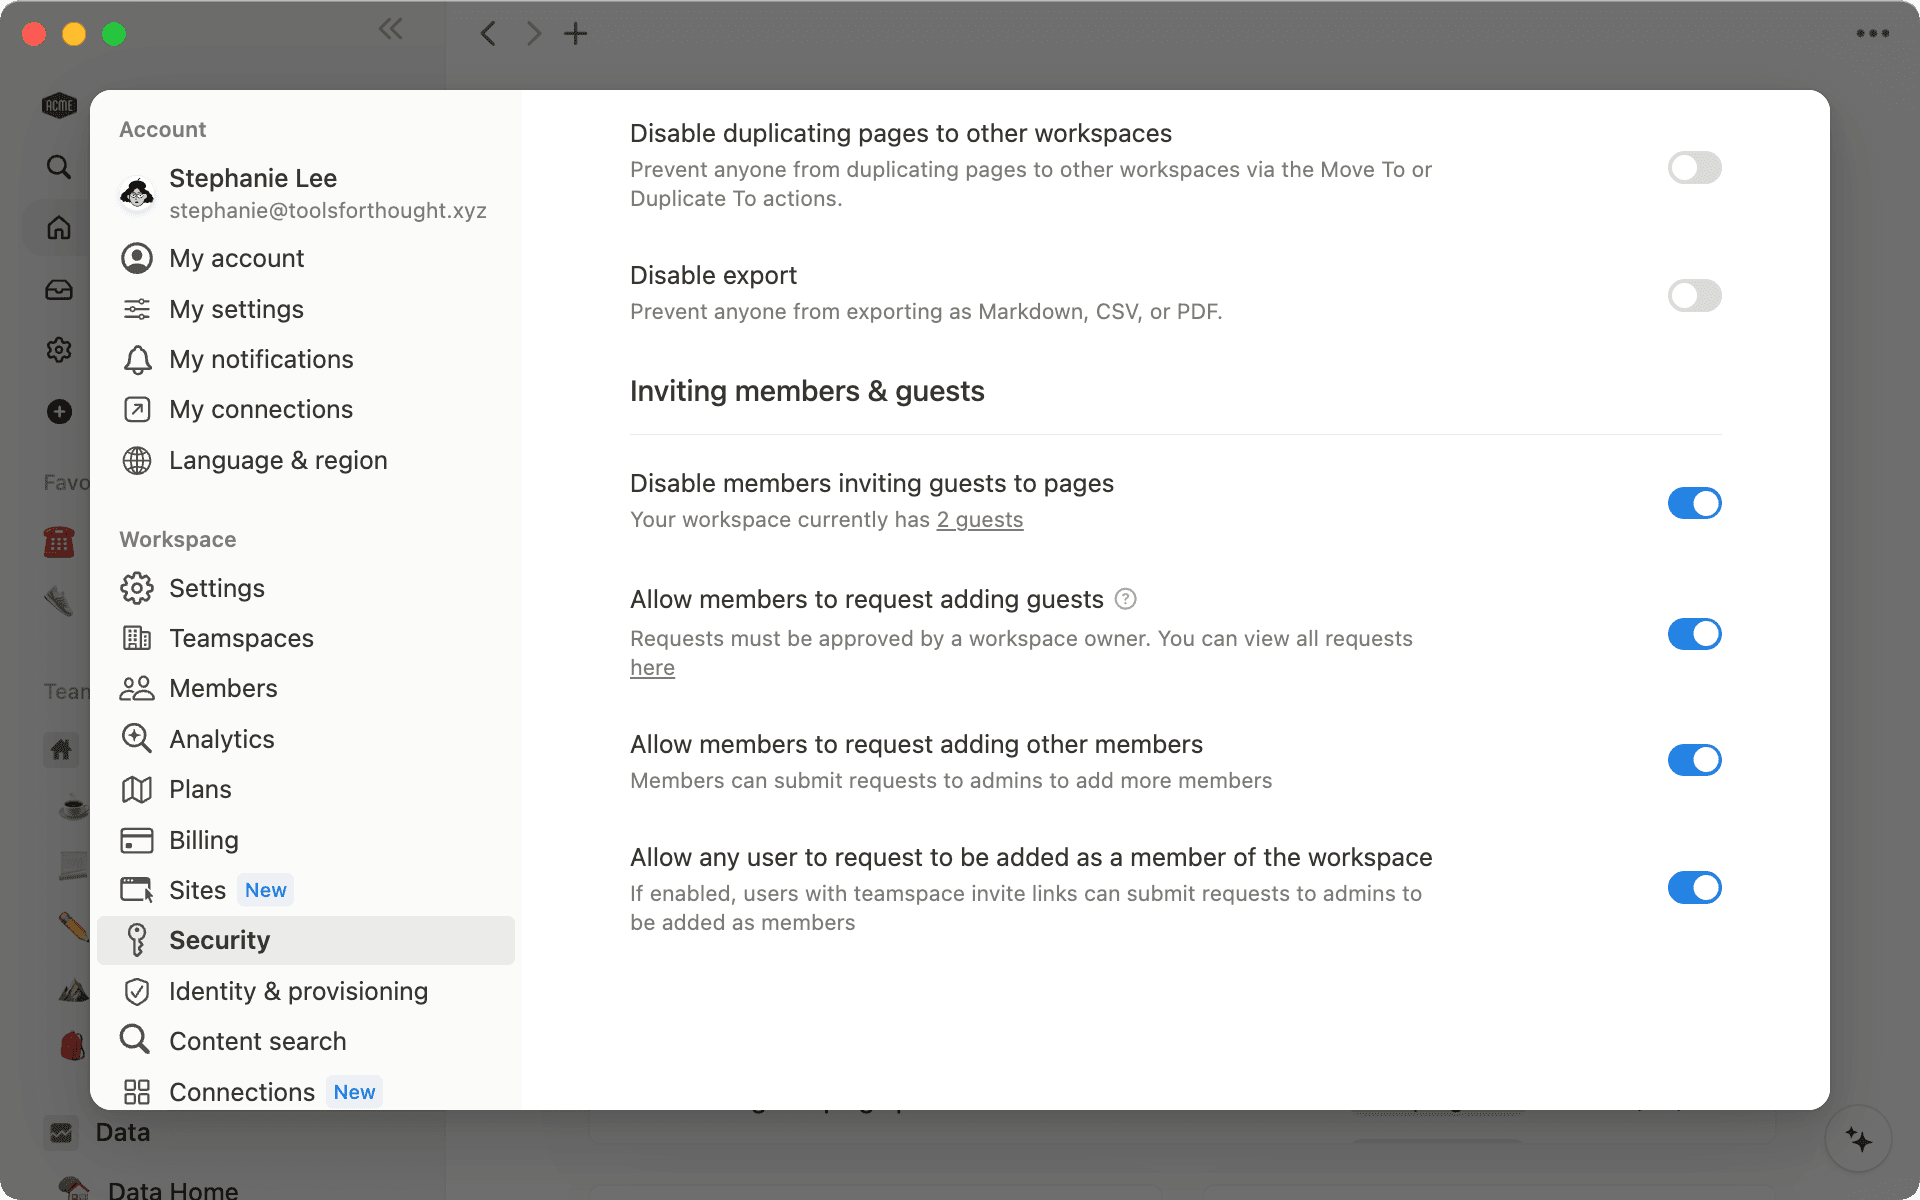The width and height of the screenshot is (1920, 1200).
Task: Click the Security key icon
Action: (137, 940)
